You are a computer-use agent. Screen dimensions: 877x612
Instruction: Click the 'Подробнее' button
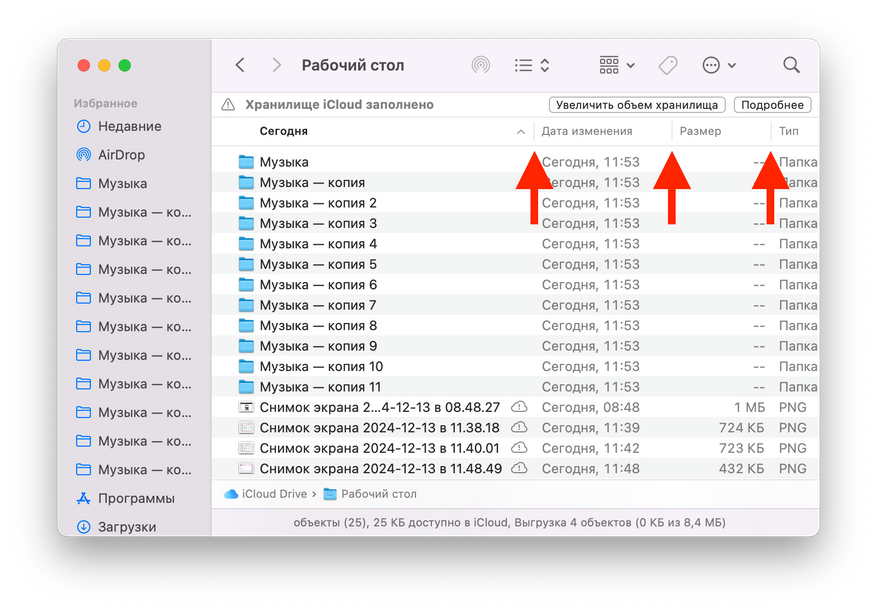772,105
